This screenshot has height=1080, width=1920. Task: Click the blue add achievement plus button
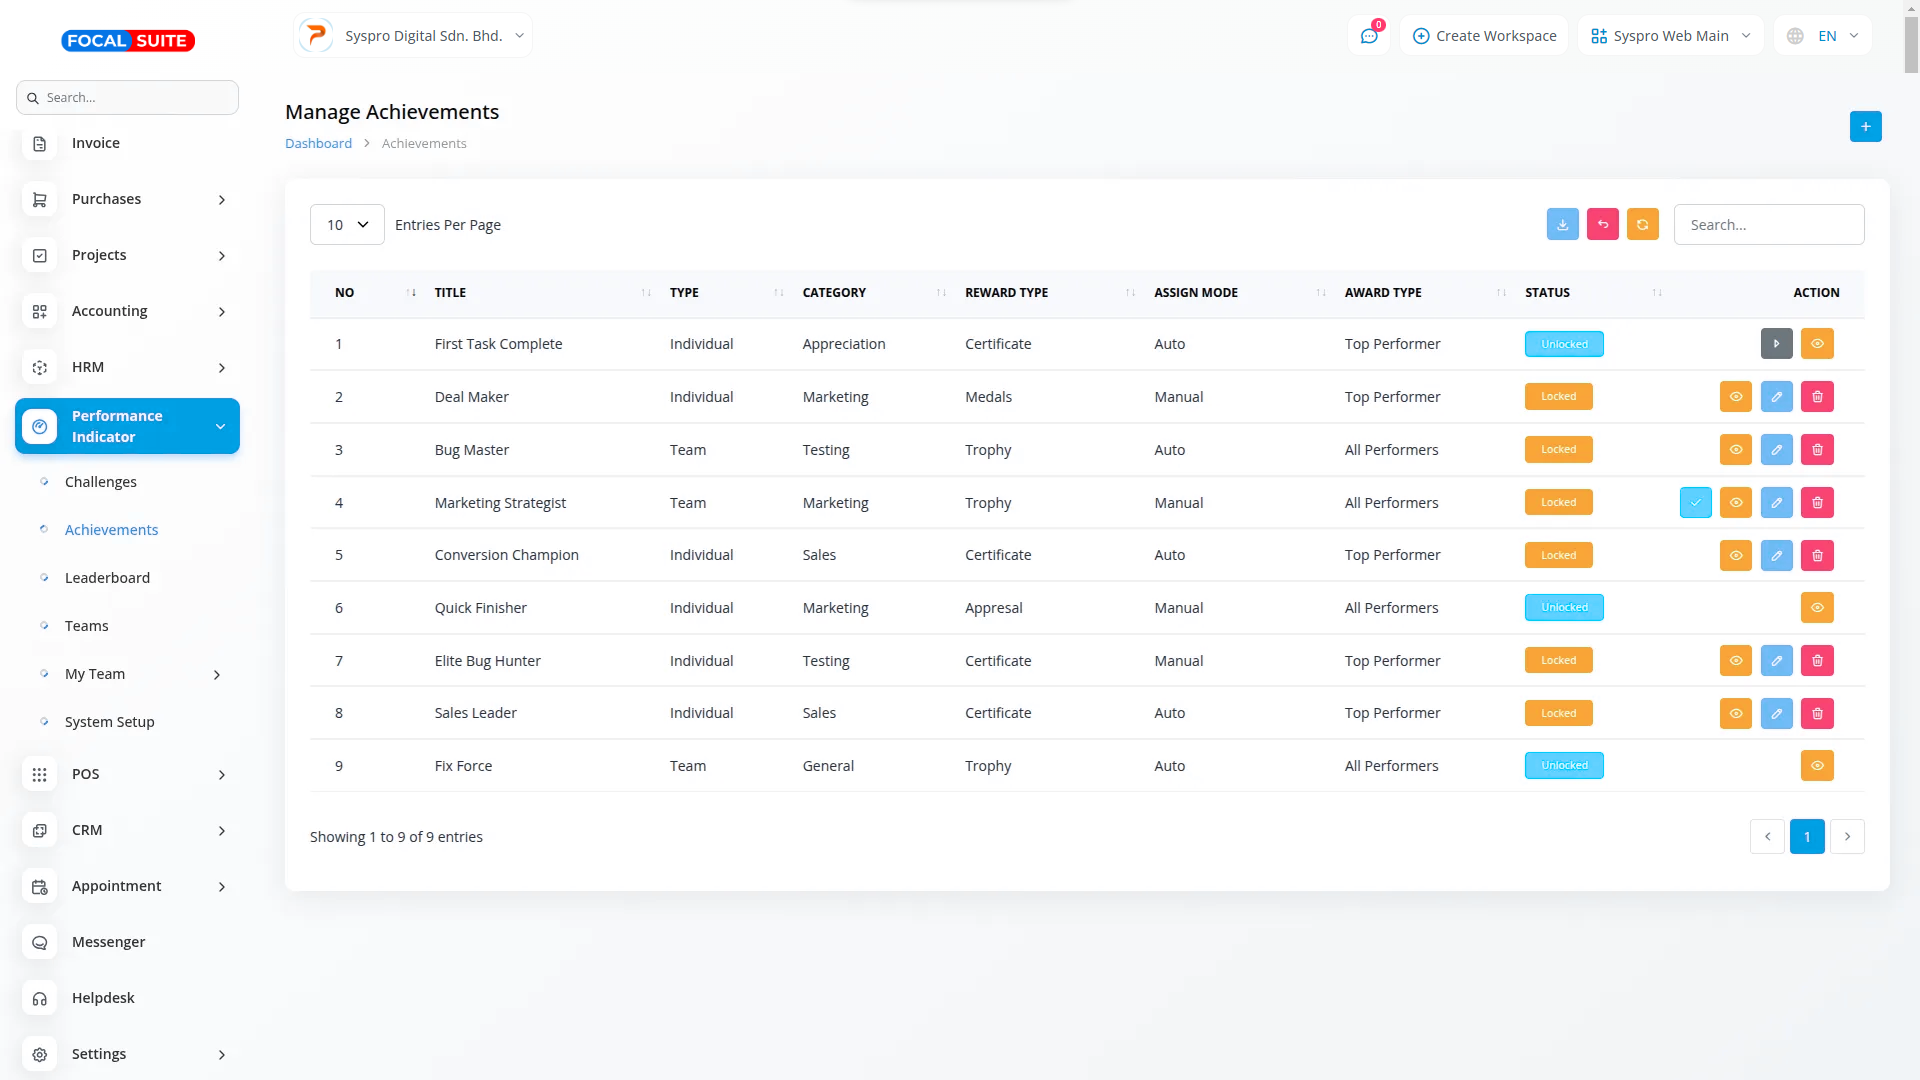pos(1865,126)
